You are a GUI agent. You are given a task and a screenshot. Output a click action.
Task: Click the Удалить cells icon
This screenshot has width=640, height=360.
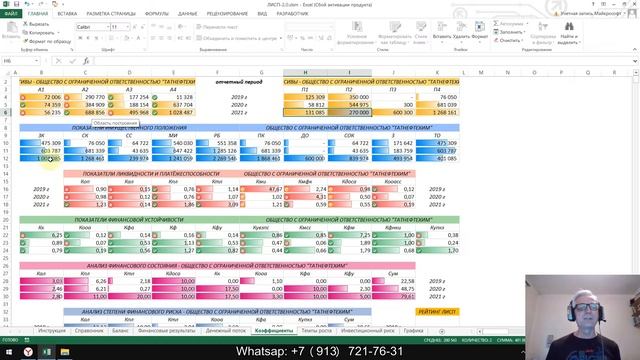pyautogui.click(x=461, y=27)
